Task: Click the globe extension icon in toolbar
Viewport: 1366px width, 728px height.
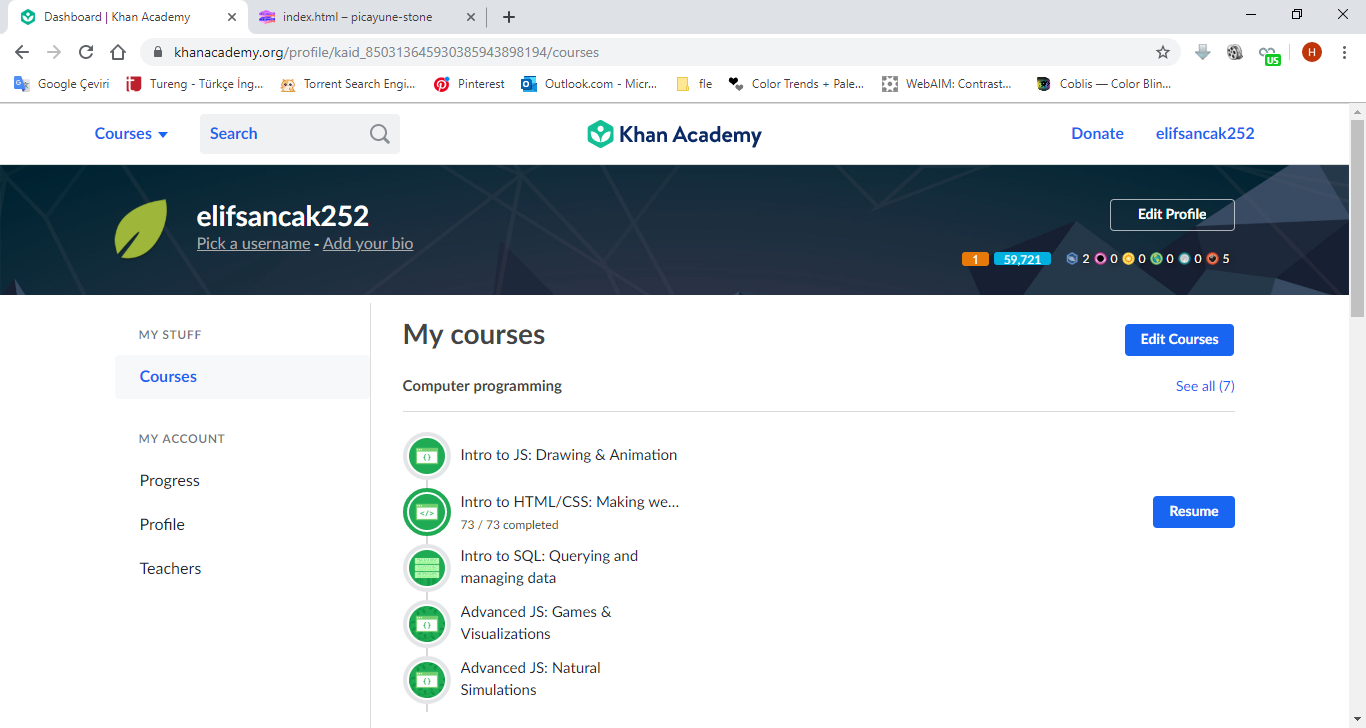Action: click(x=1235, y=52)
